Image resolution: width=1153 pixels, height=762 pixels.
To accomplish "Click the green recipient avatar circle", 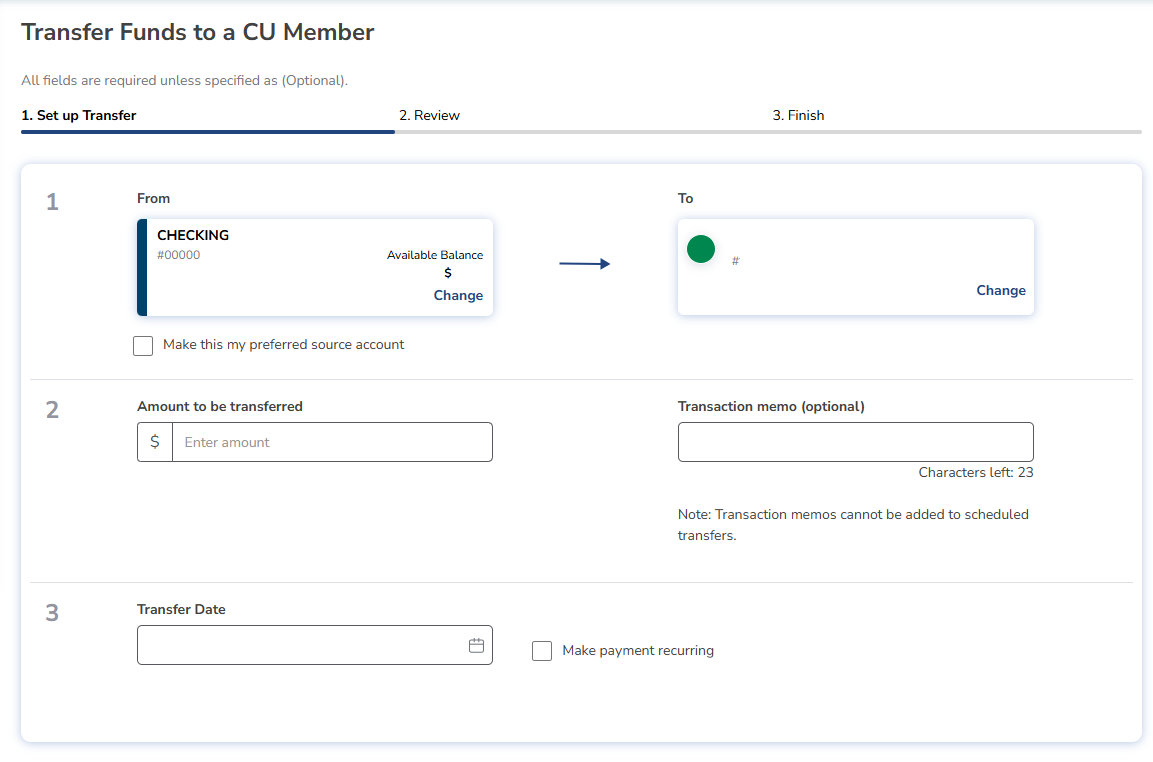I will tap(701, 249).
